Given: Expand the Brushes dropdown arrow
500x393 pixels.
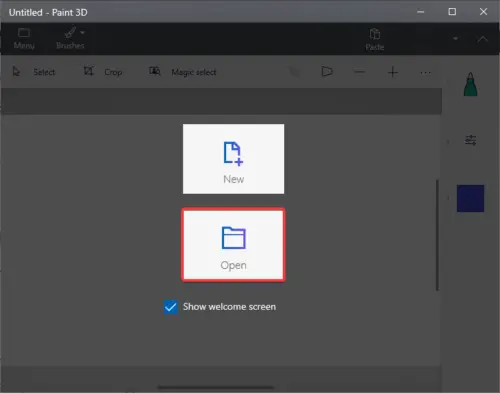Looking at the screenshot, I should click(82, 32).
